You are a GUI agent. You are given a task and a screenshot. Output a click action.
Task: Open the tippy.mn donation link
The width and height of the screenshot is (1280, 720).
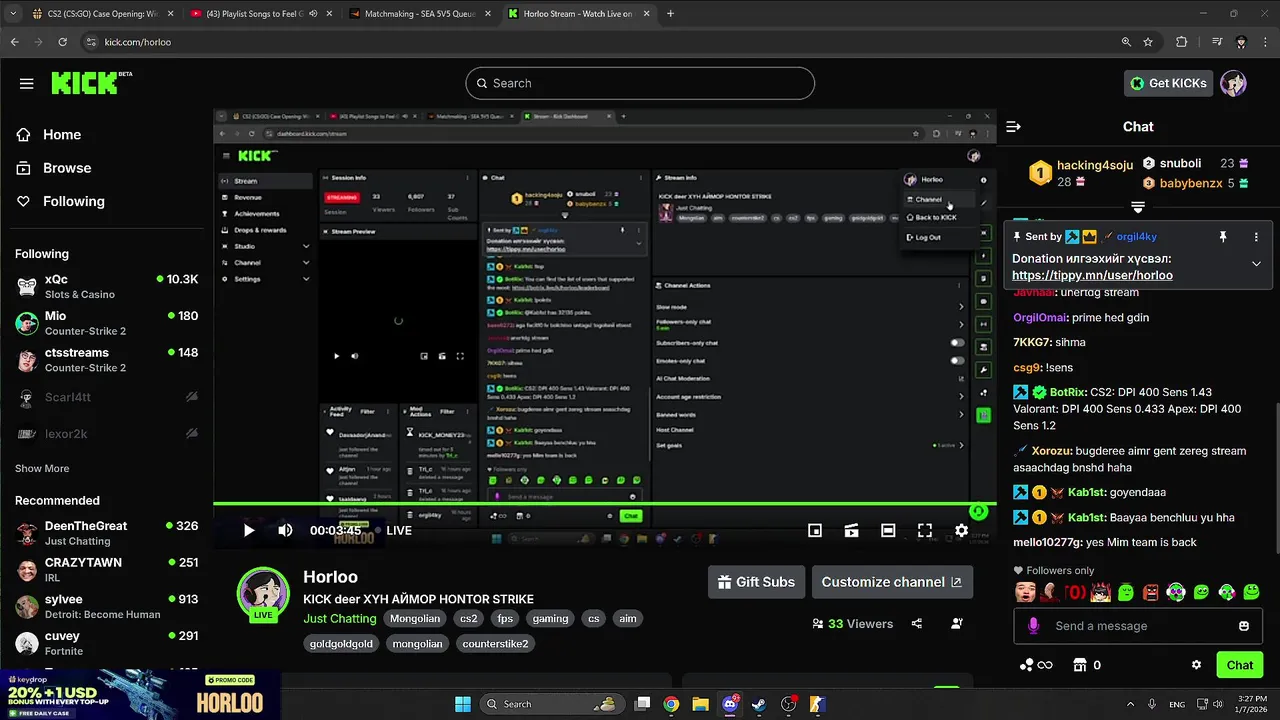coord(1092,275)
